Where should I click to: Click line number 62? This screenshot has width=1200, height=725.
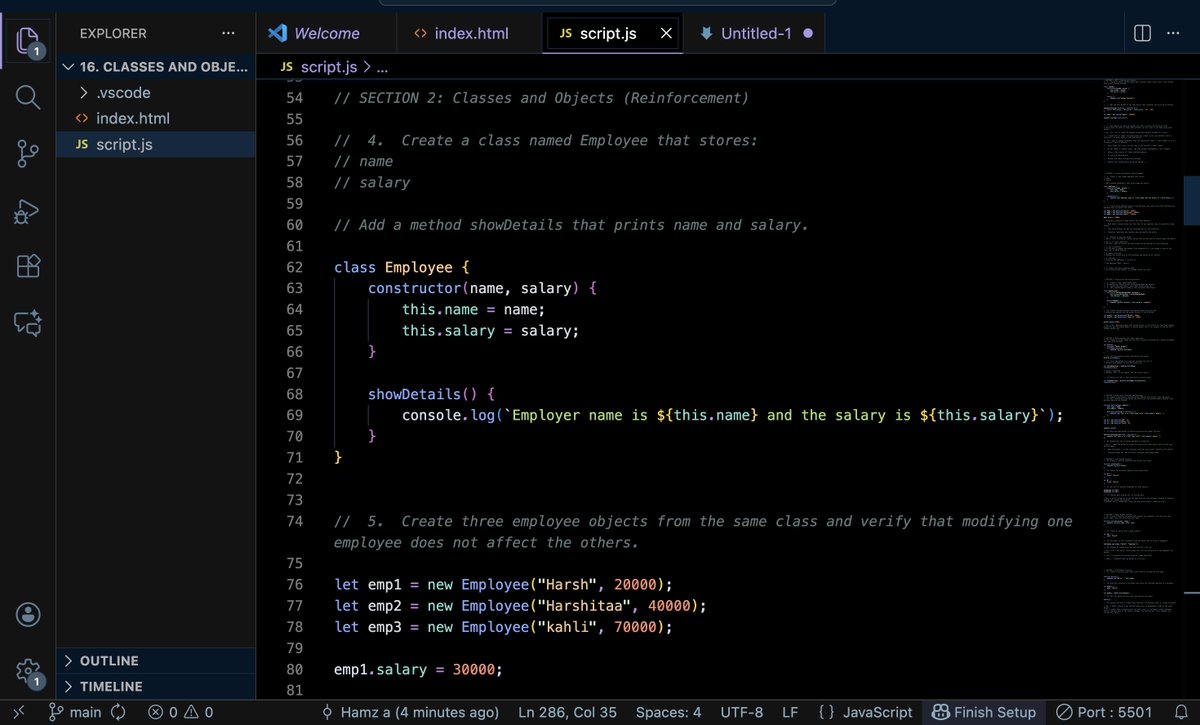[x=294, y=268]
